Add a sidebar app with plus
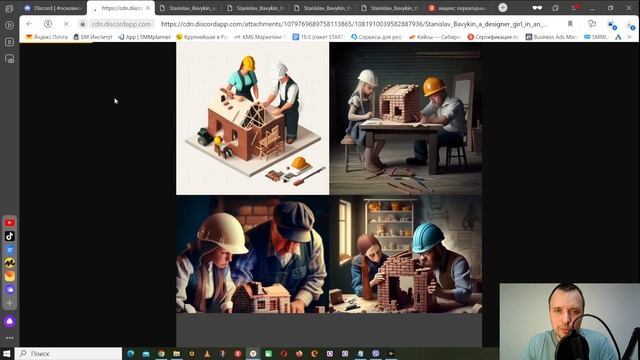 tap(10, 303)
